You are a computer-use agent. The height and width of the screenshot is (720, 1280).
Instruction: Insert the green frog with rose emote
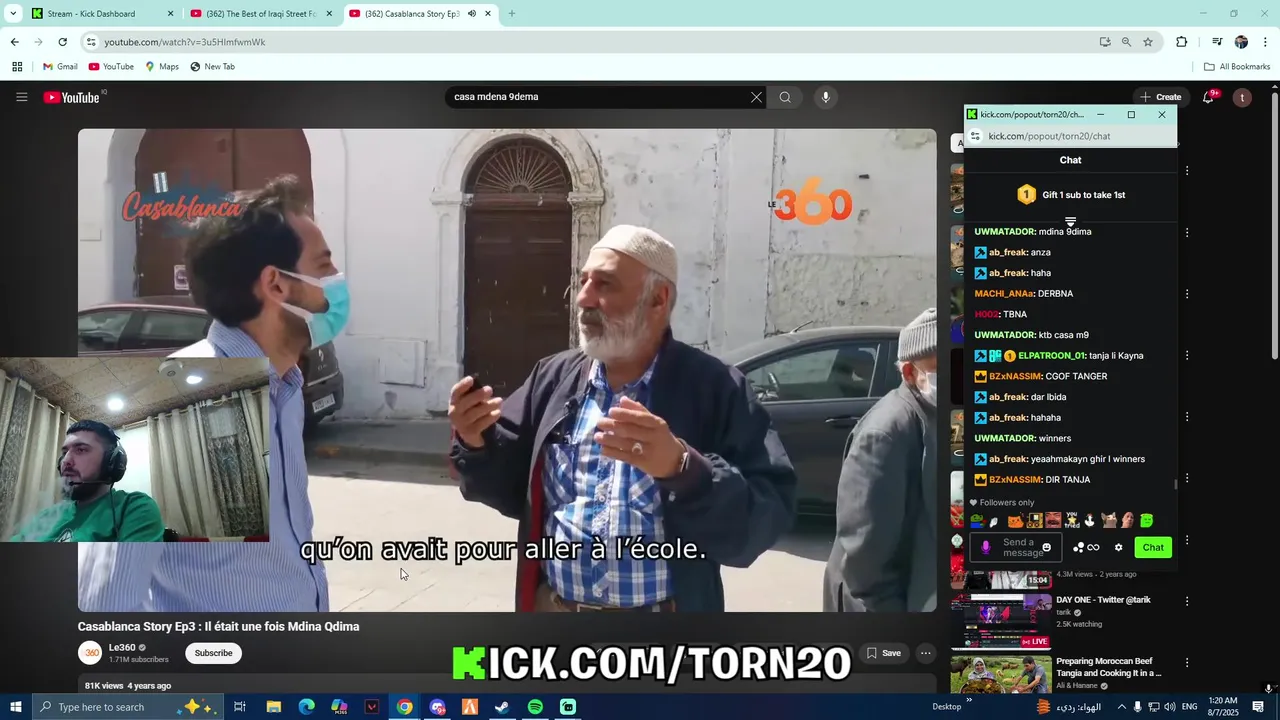(977, 520)
